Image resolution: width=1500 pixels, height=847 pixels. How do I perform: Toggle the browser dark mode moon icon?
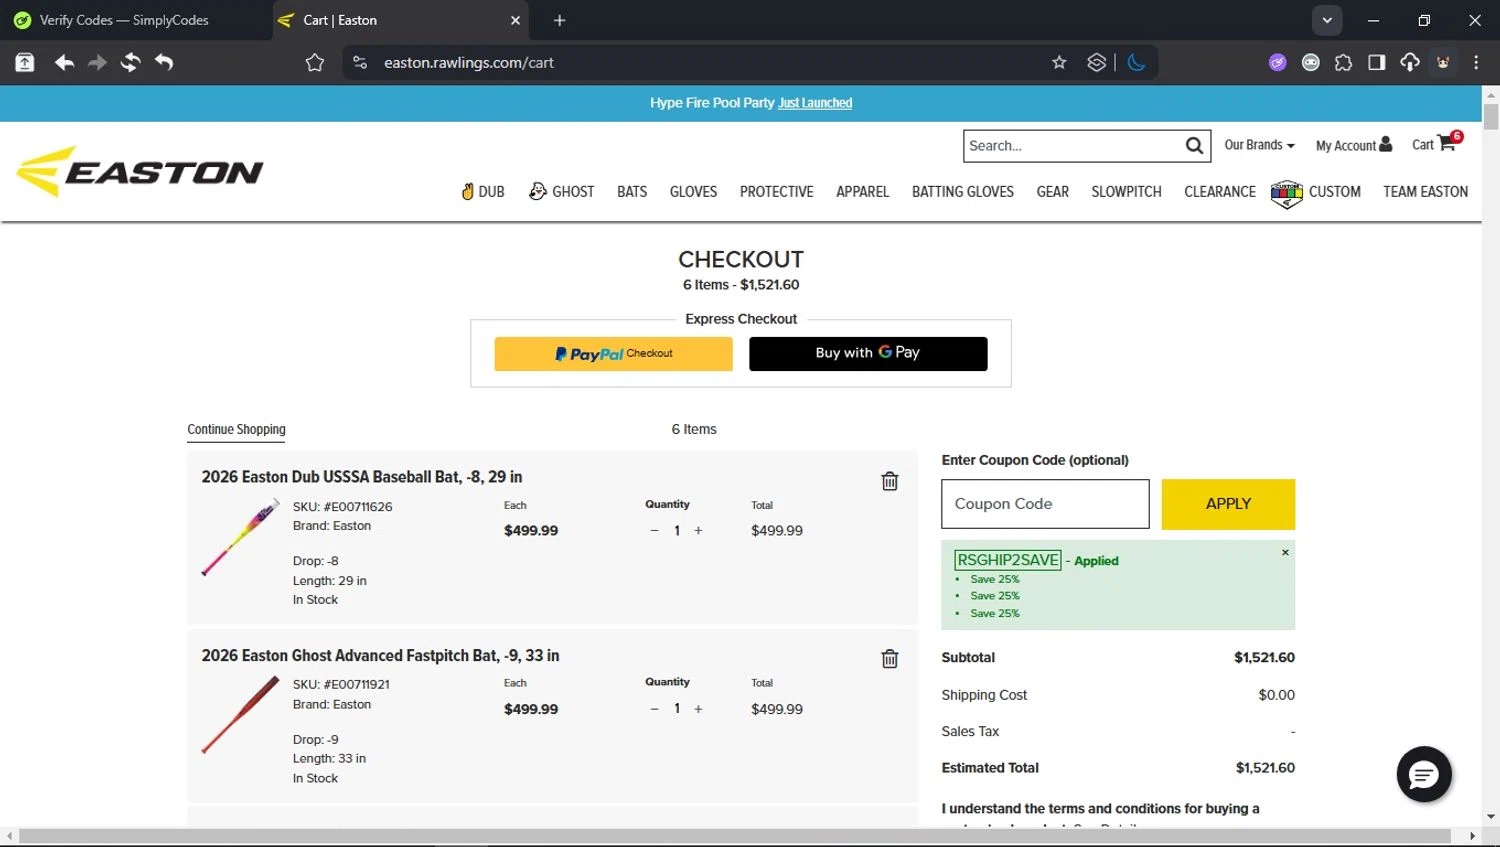pyautogui.click(x=1136, y=63)
